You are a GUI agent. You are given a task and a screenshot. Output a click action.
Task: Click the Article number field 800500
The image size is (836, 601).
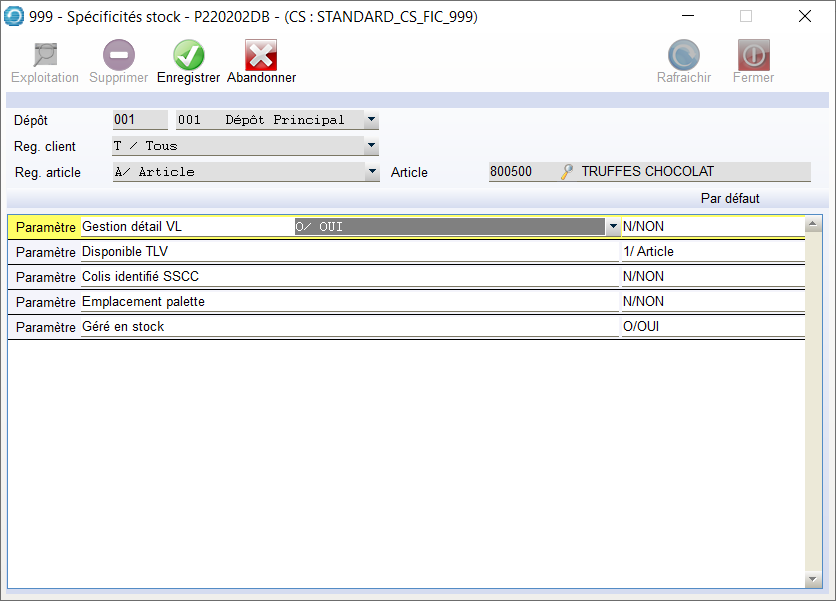pyautogui.click(x=520, y=172)
